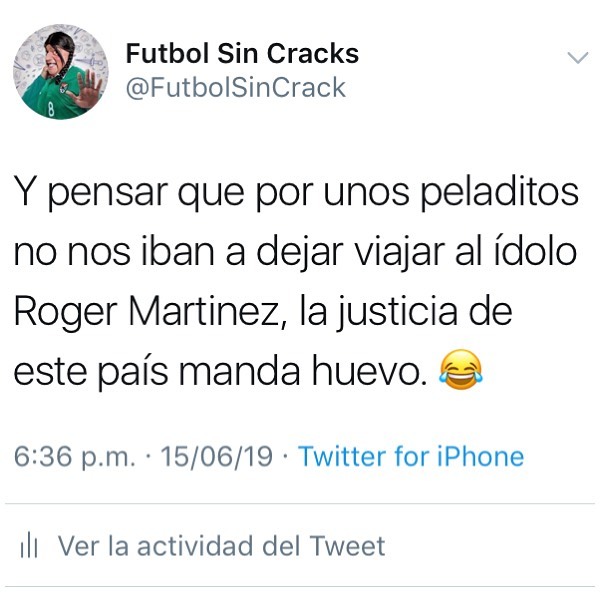The image size is (603, 603).
Task: Tap the 6:36 p.m. timestamp
Action: [75, 457]
